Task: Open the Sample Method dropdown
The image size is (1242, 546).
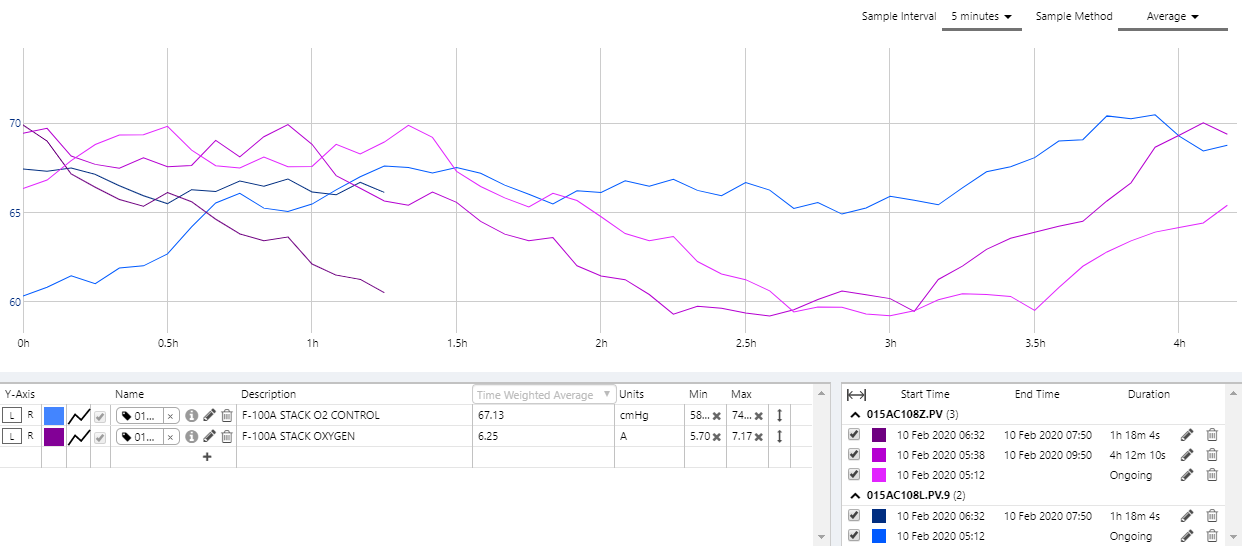Action: [x=1172, y=17]
